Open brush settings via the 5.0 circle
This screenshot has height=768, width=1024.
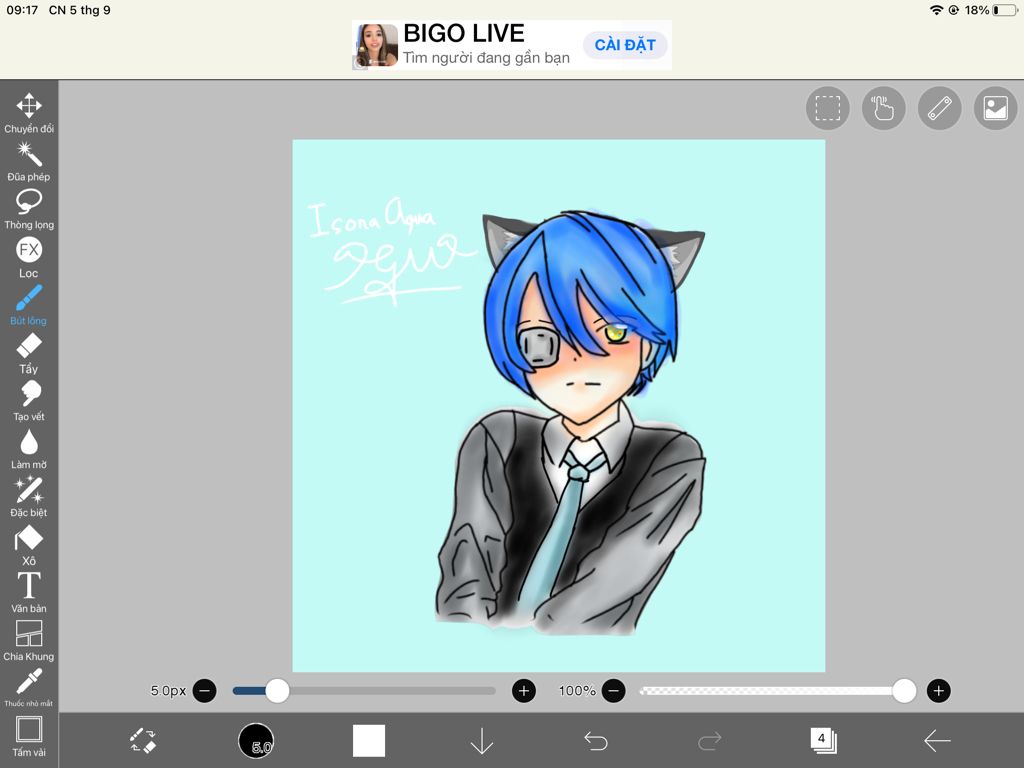(256, 741)
